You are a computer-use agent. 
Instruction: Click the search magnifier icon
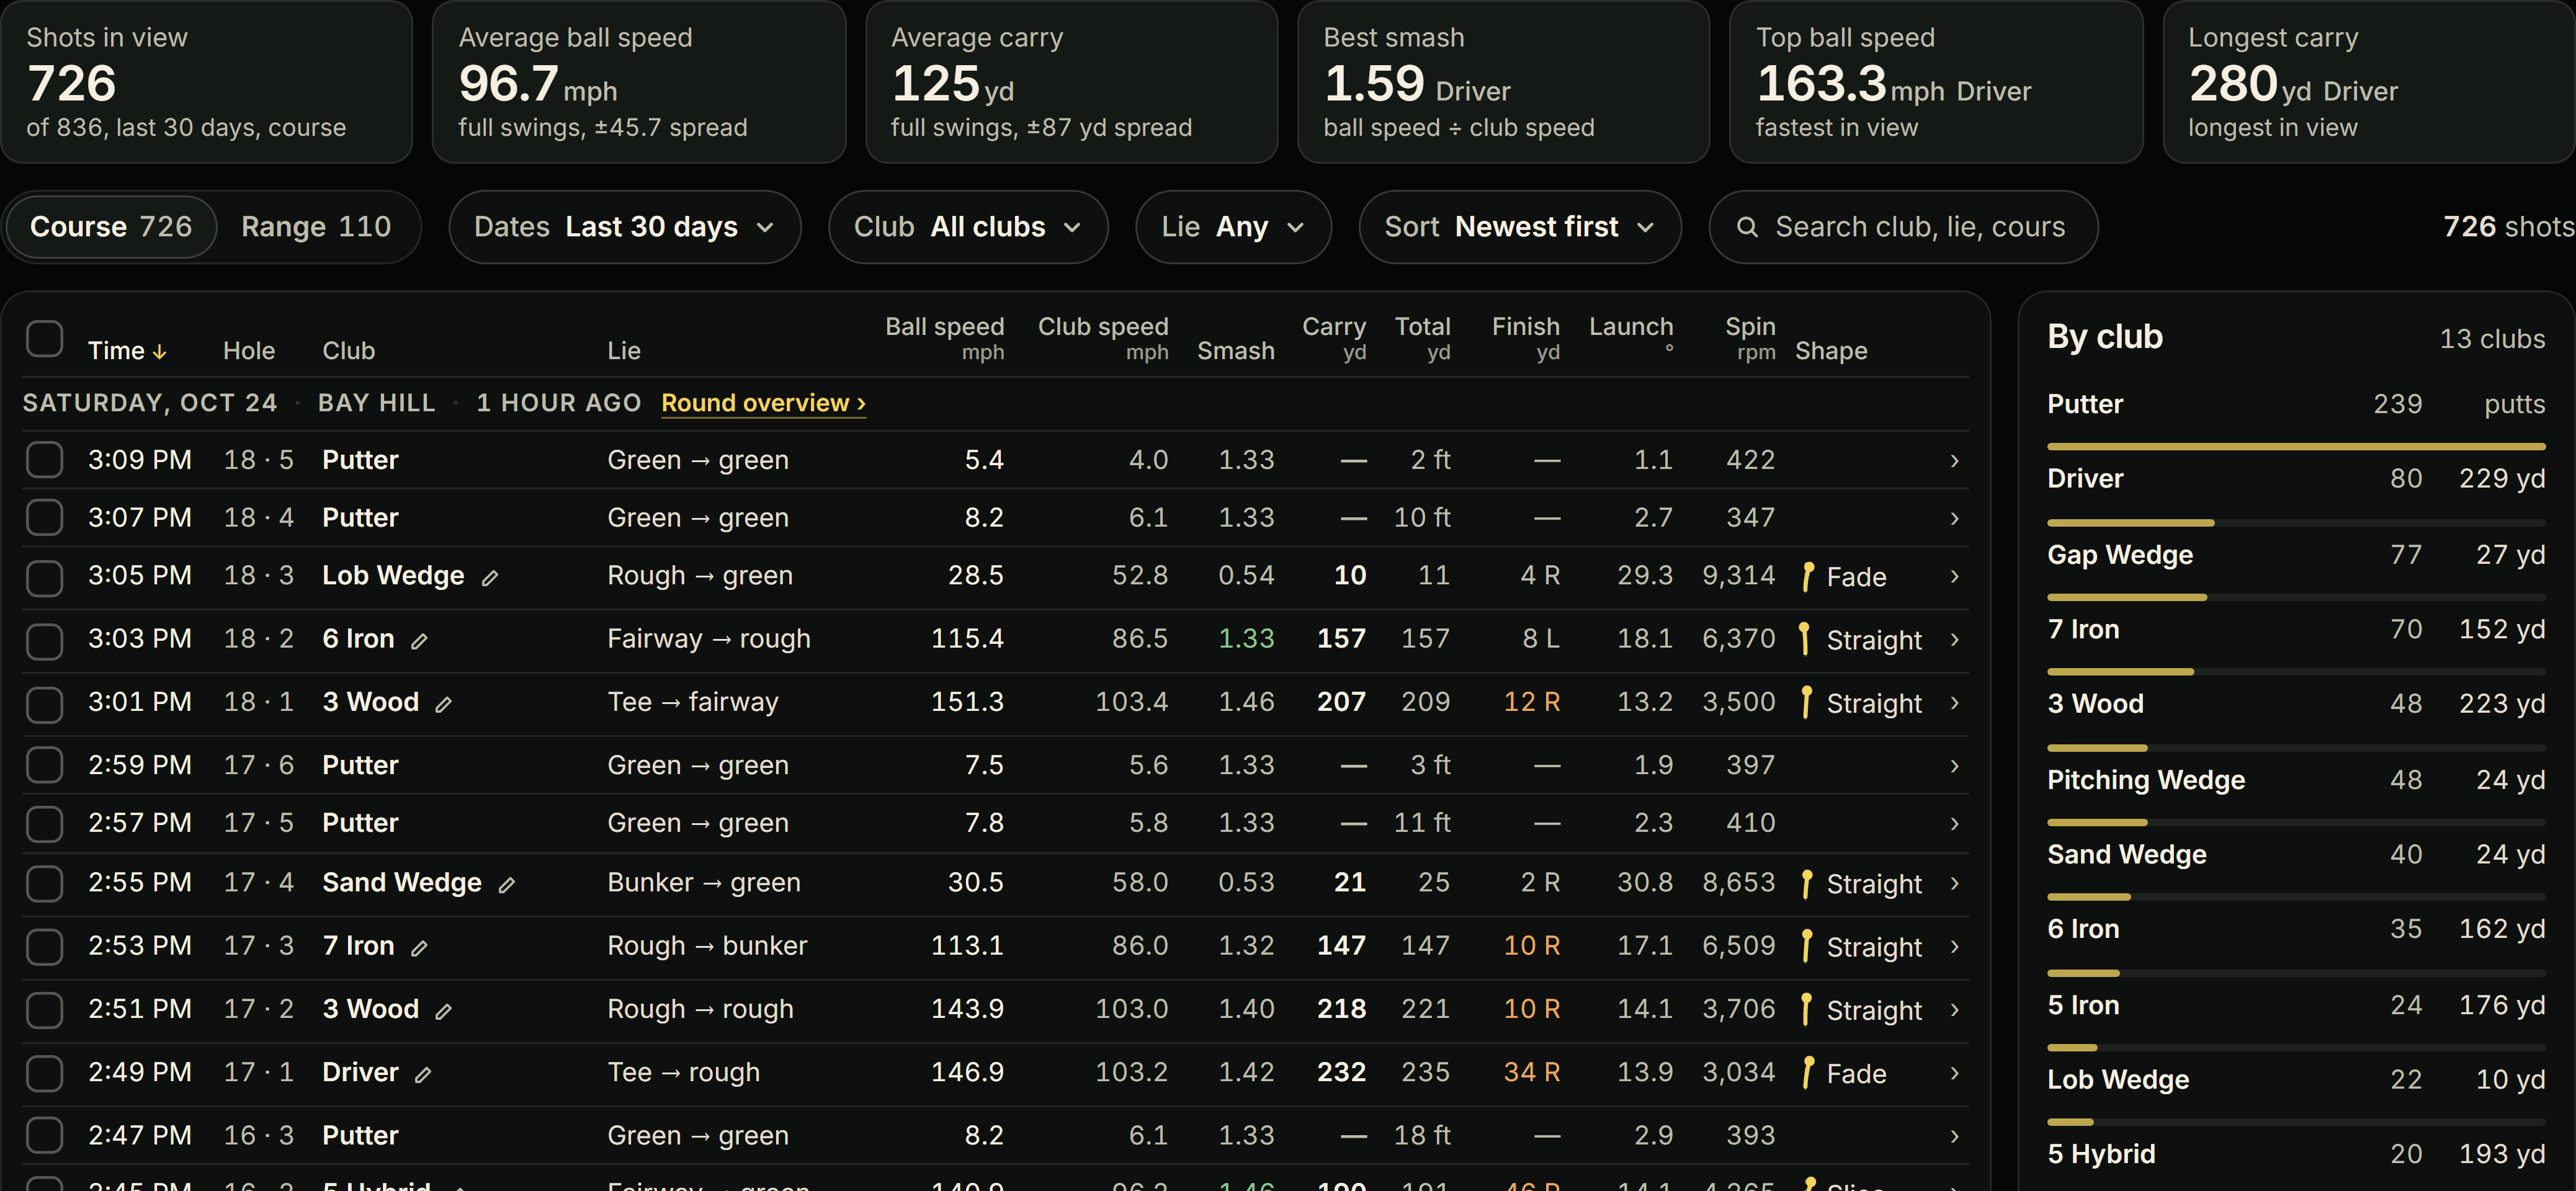1746,227
